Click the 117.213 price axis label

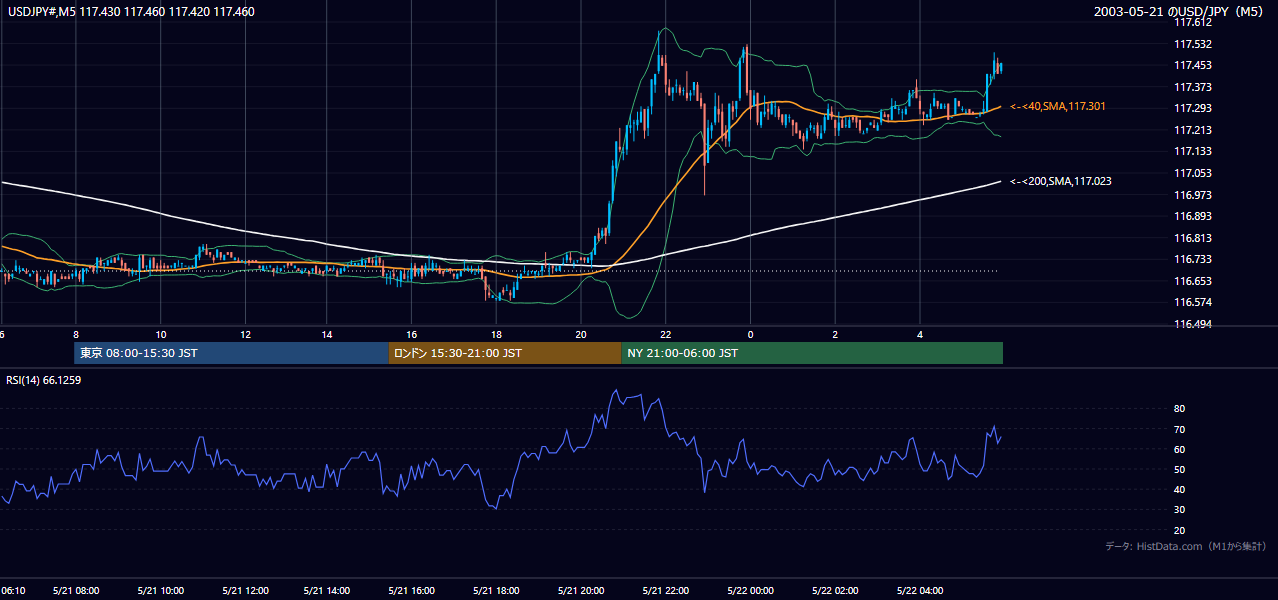[x=1193, y=130]
